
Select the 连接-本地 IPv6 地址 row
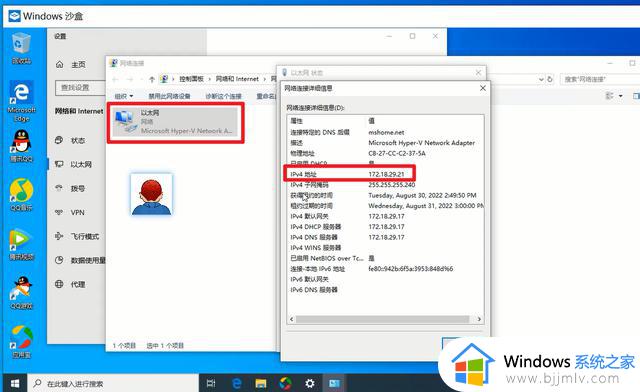[385, 269]
